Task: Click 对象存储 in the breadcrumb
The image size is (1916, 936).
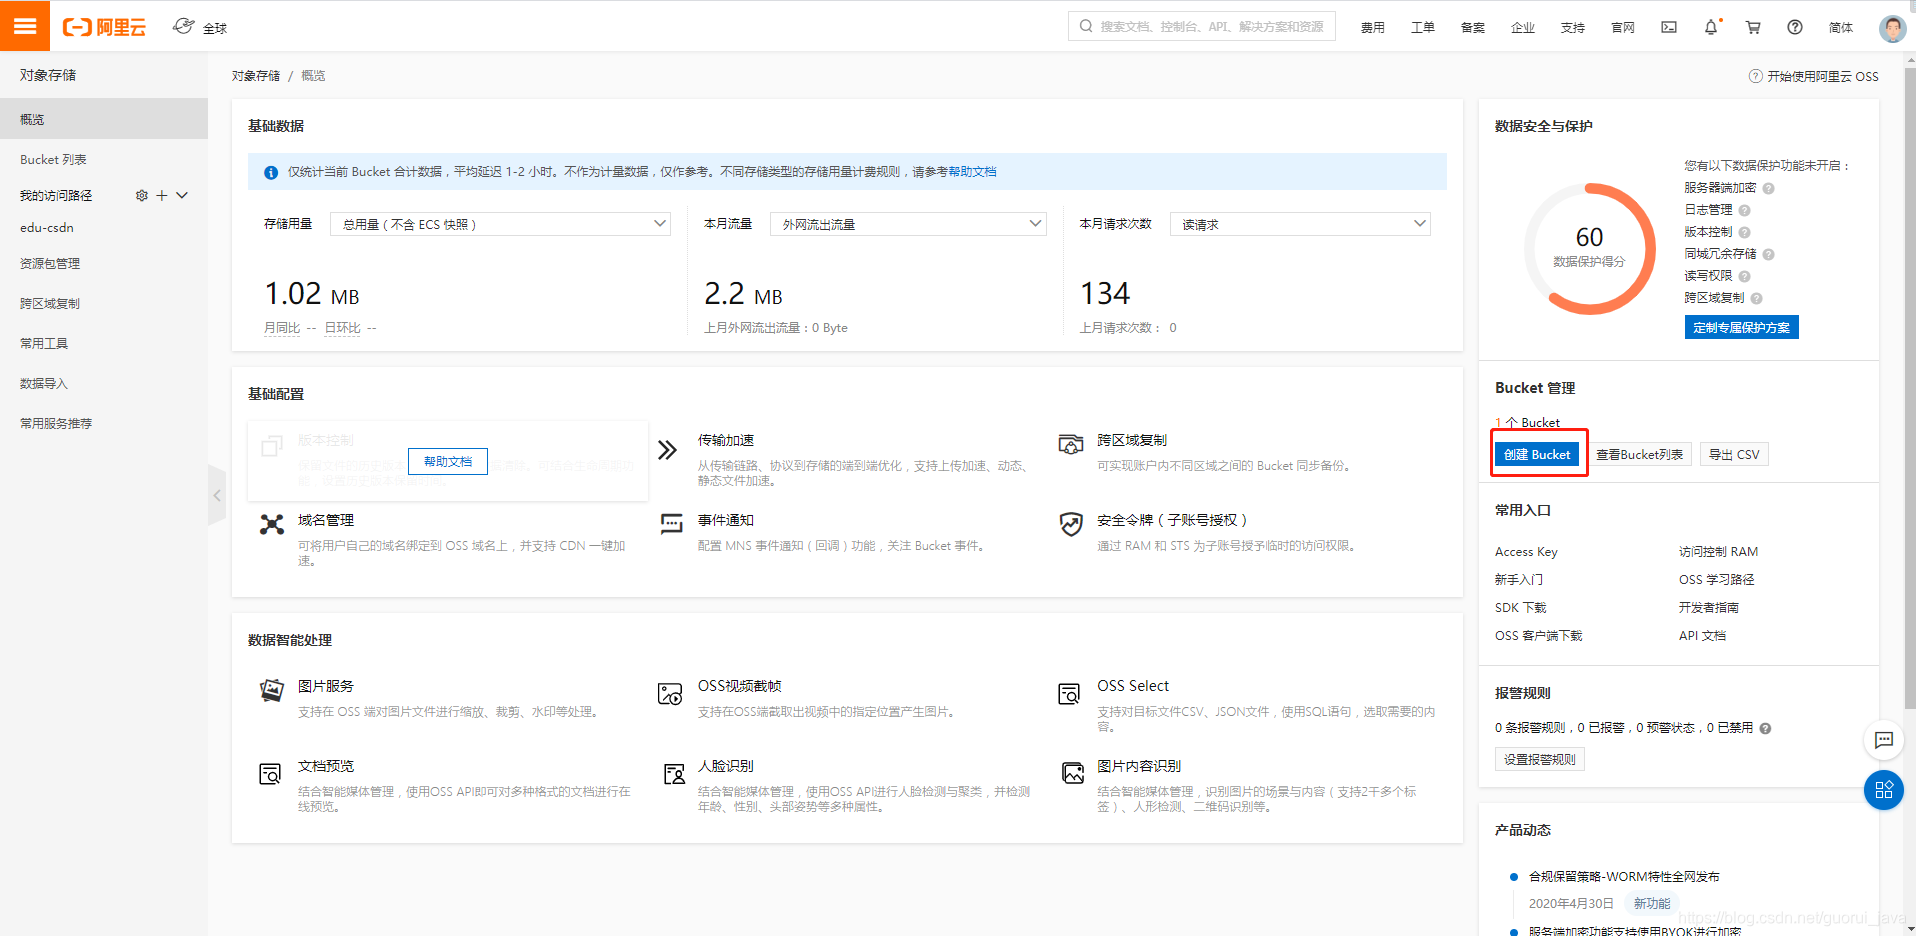Action: [256, 76]
